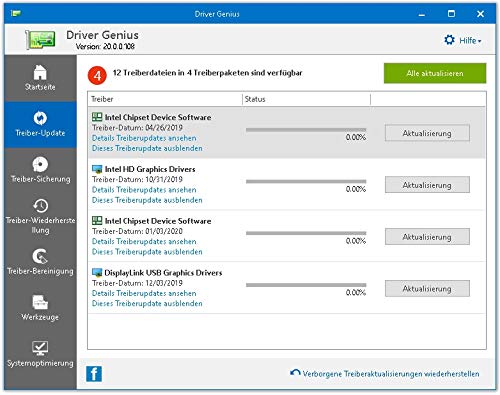Select first Intel Chipset Device Software row
This screenshot has width=500, height=395.
tap(287, 133)
